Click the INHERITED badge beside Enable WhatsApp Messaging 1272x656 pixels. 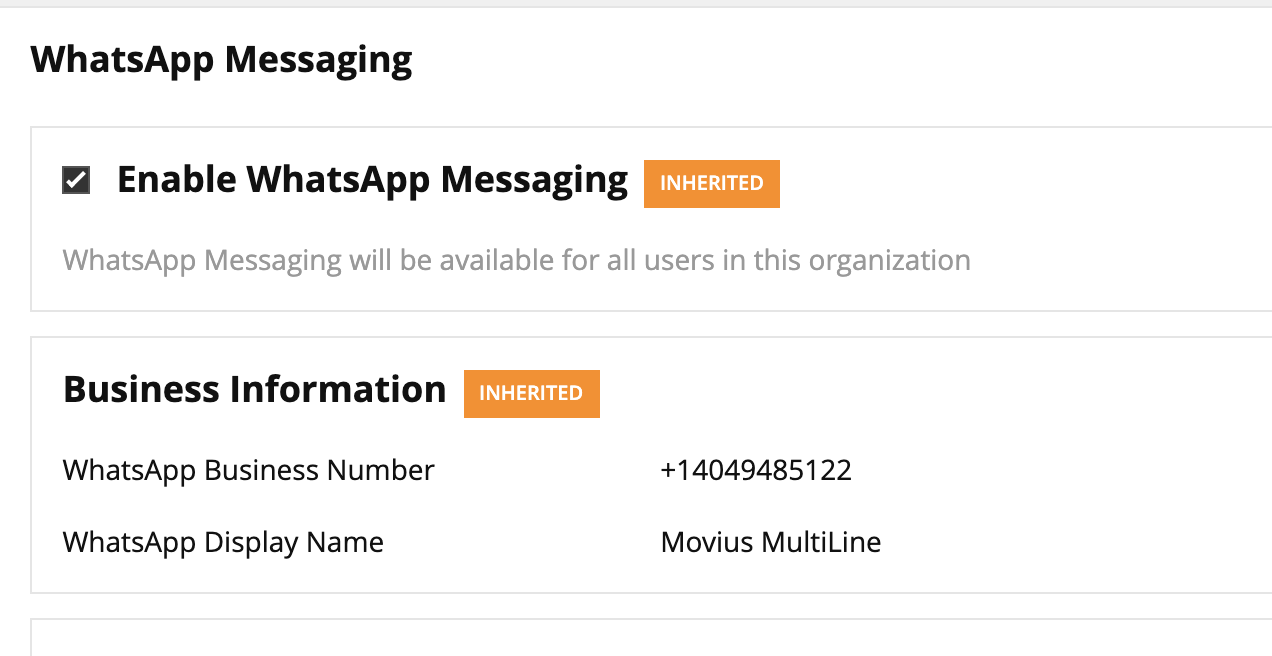711,183
